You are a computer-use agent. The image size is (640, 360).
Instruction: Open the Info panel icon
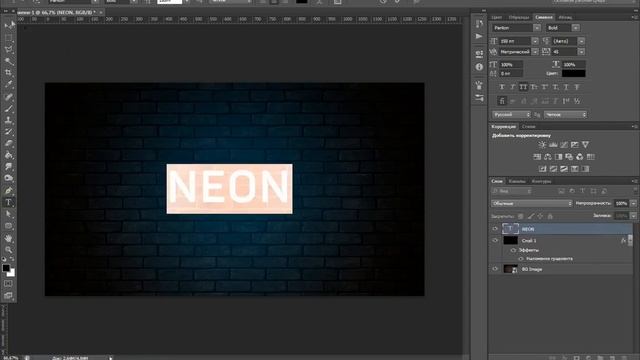pos(479,67)
